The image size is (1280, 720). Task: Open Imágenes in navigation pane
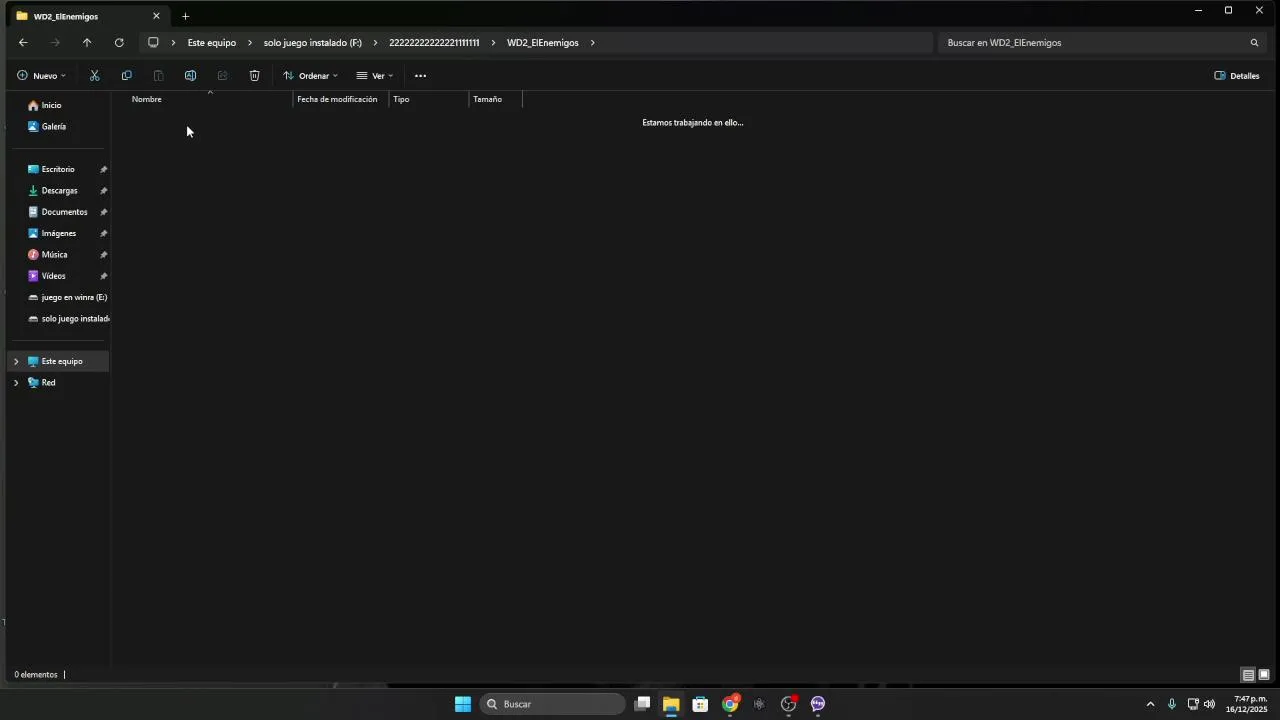(60, 233)
